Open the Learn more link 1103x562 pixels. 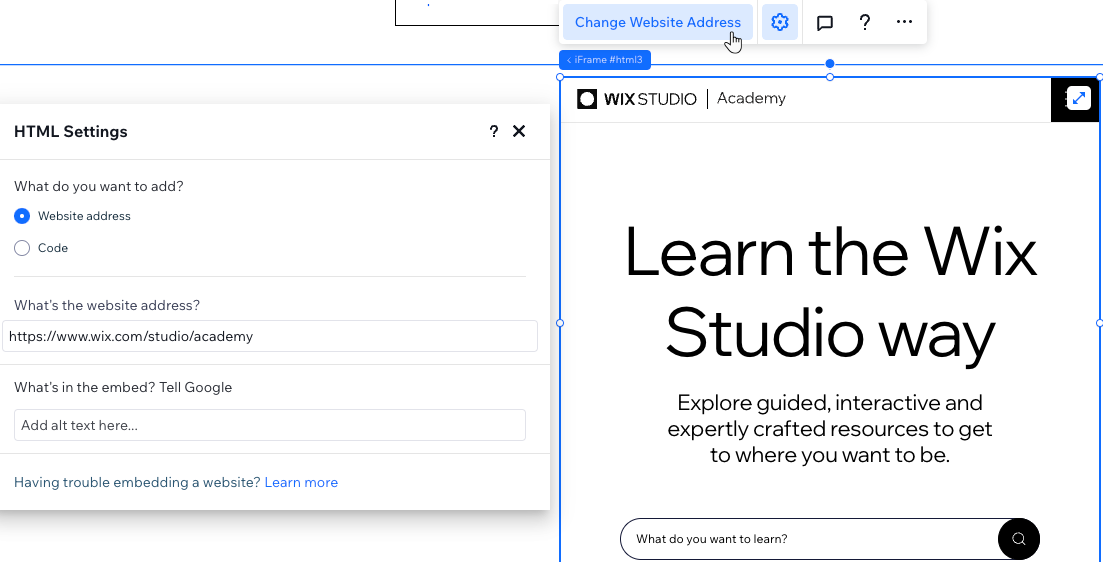pyautogui.click(x=301, y=483)
